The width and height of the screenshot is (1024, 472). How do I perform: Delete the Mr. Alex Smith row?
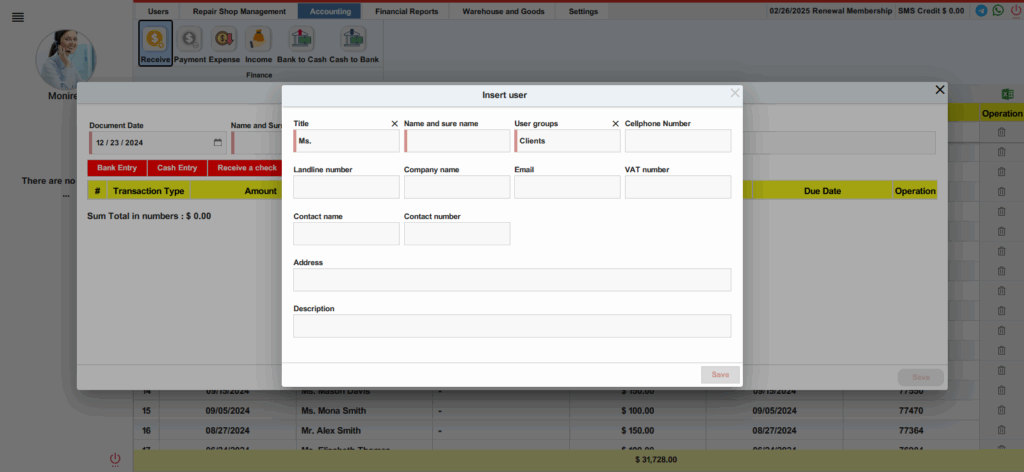[1001, 431]
